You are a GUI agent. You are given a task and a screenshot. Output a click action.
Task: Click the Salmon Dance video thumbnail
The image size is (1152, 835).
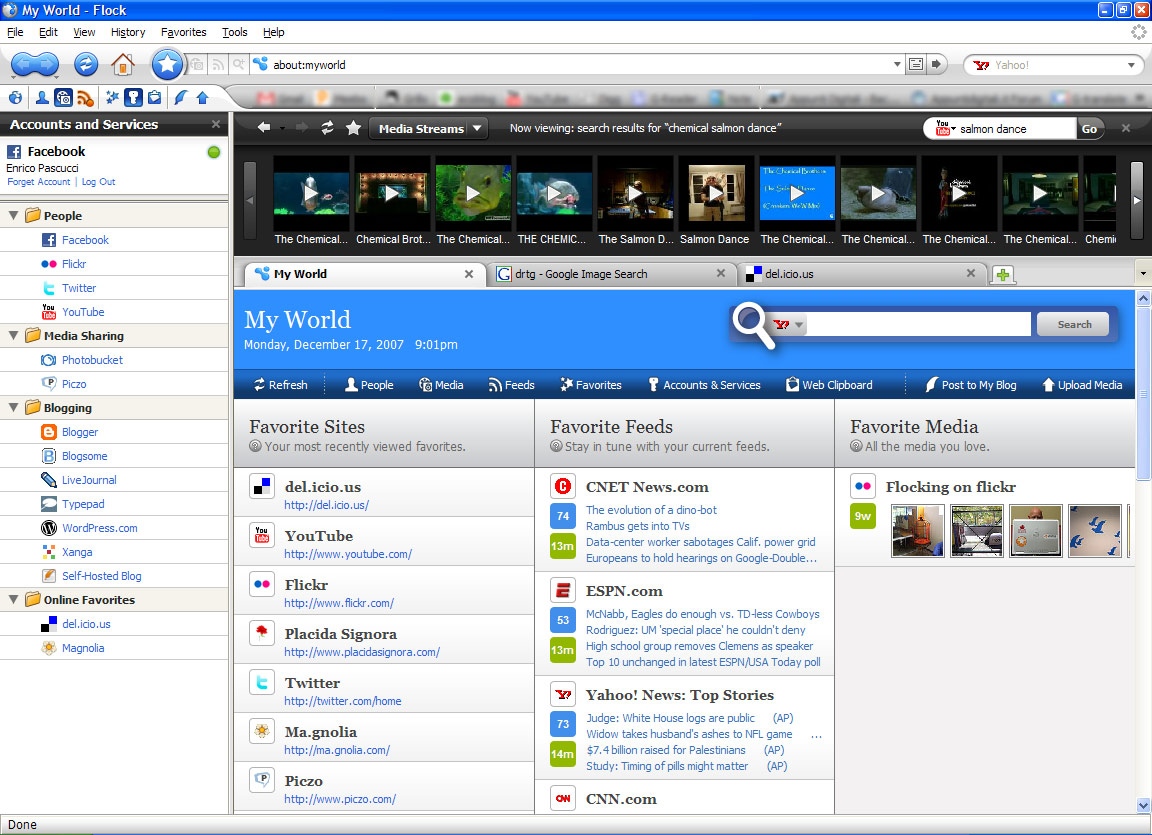(x=716, y=194)
